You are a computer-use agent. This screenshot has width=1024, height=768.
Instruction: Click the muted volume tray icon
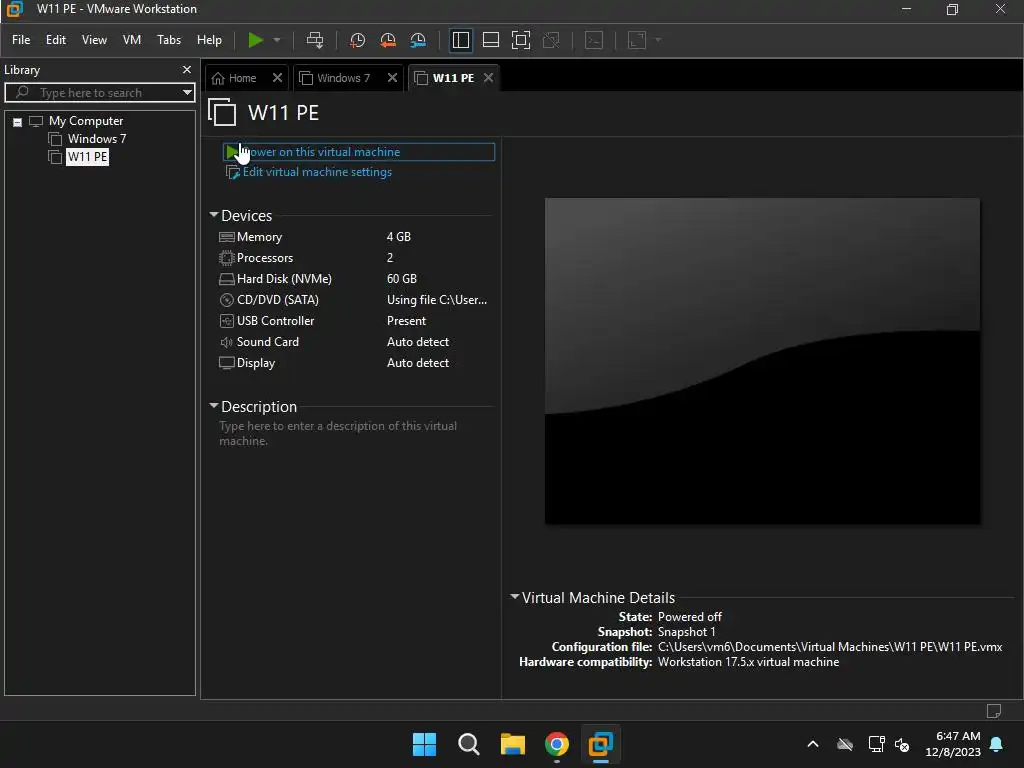[x=902, y=744]
